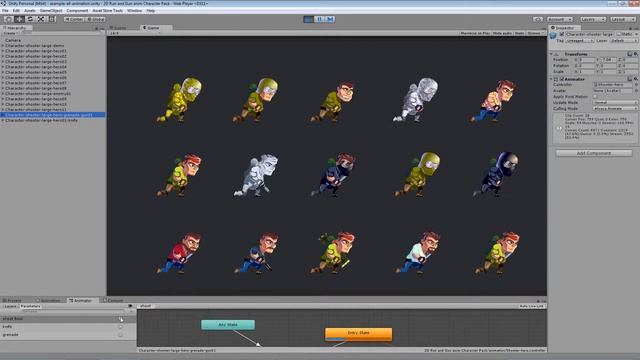The height and width of the screenshot is (360, 640).
Task: Open the cloud services icon
Action: tap(538, 19)
